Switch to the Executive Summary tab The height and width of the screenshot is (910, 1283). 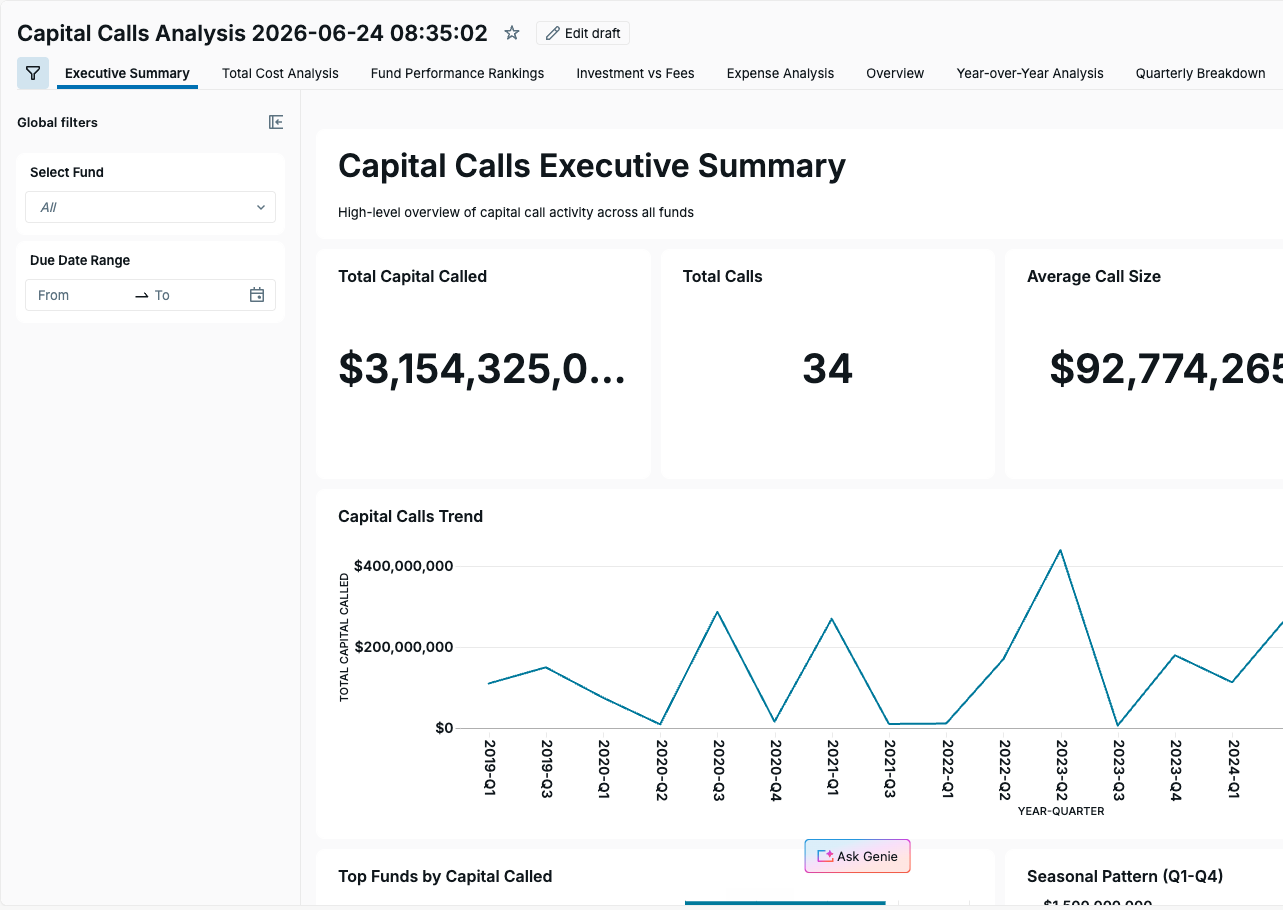click(127, 73)
